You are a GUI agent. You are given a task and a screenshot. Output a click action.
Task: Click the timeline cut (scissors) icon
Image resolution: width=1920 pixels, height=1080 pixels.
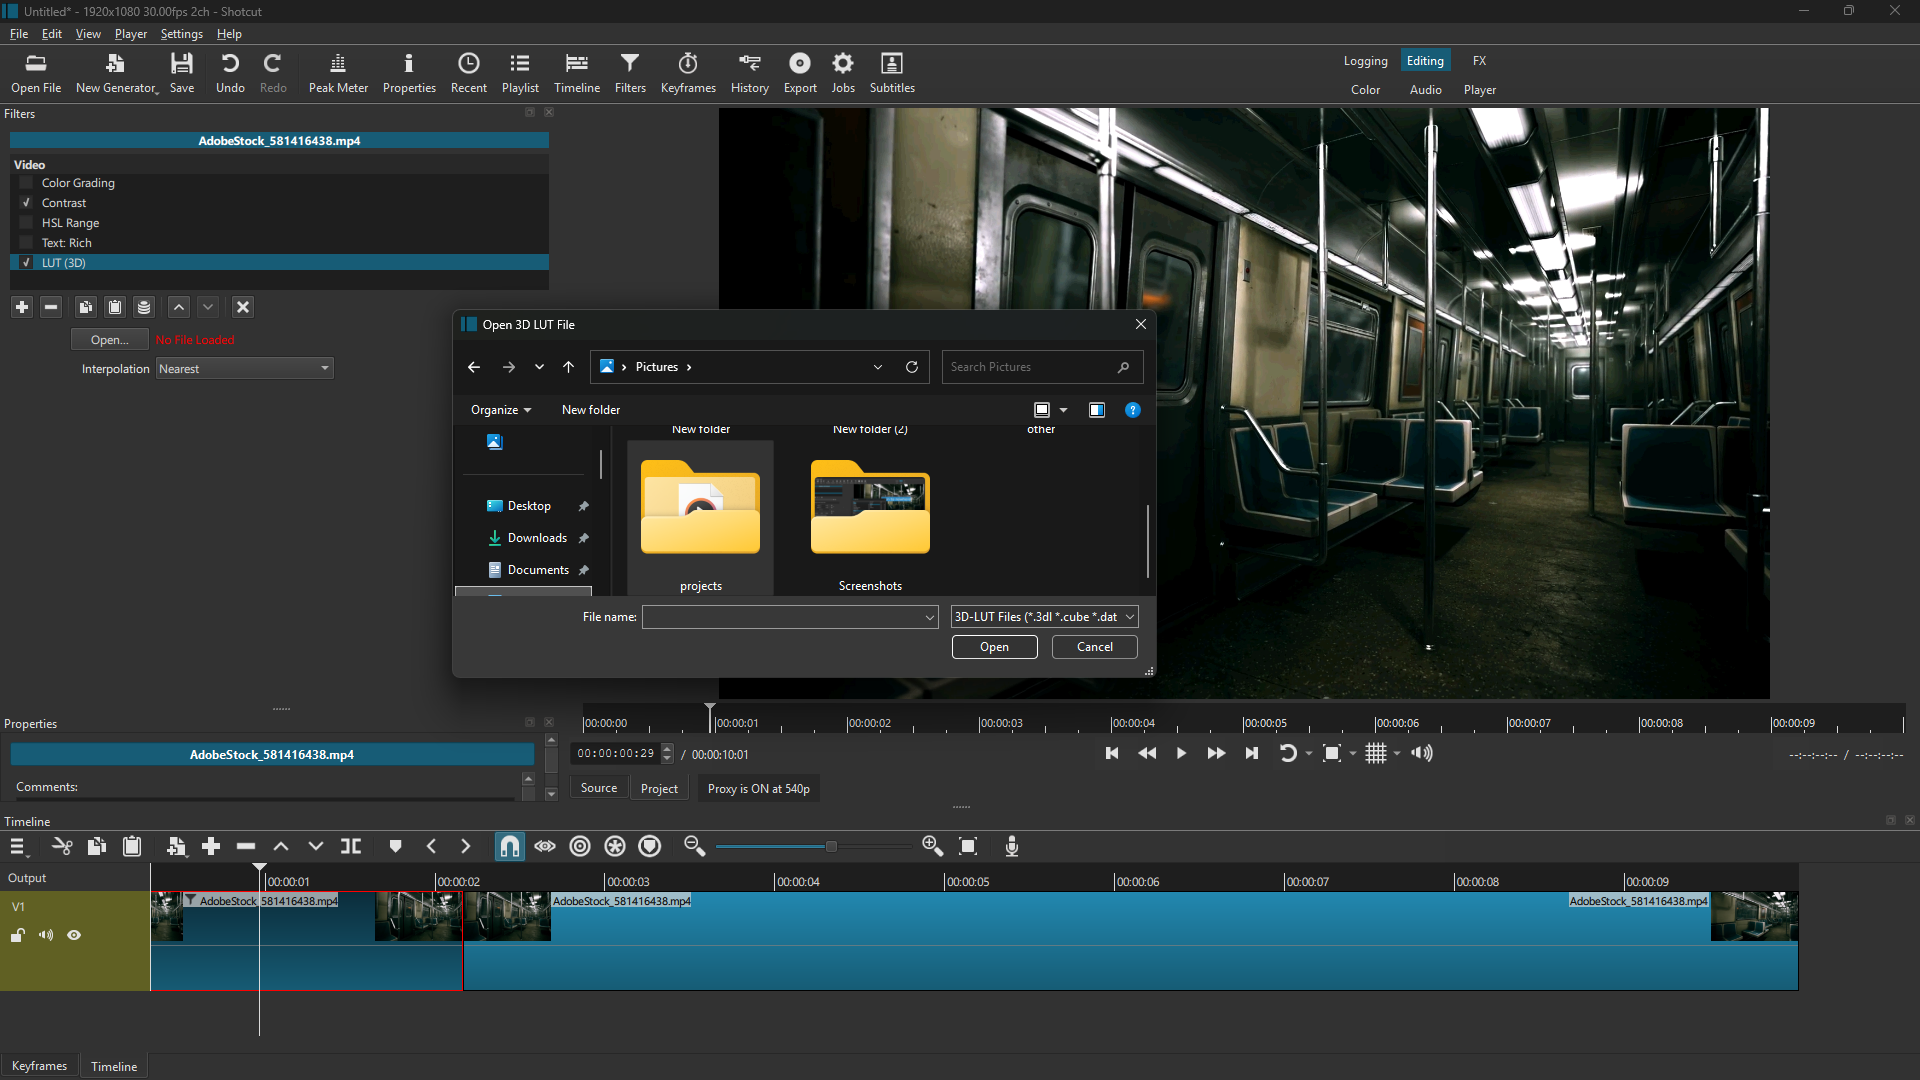pyautogui.click(x=62, y=847)
